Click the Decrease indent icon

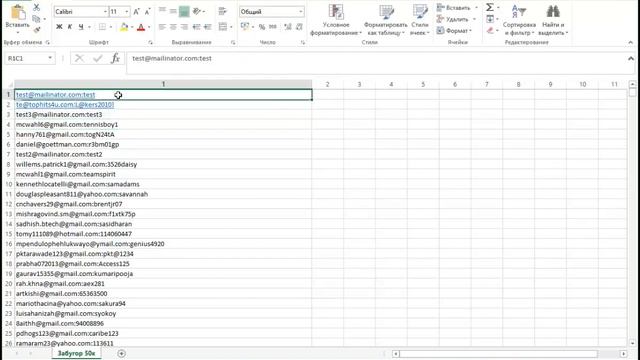[196, 27]
